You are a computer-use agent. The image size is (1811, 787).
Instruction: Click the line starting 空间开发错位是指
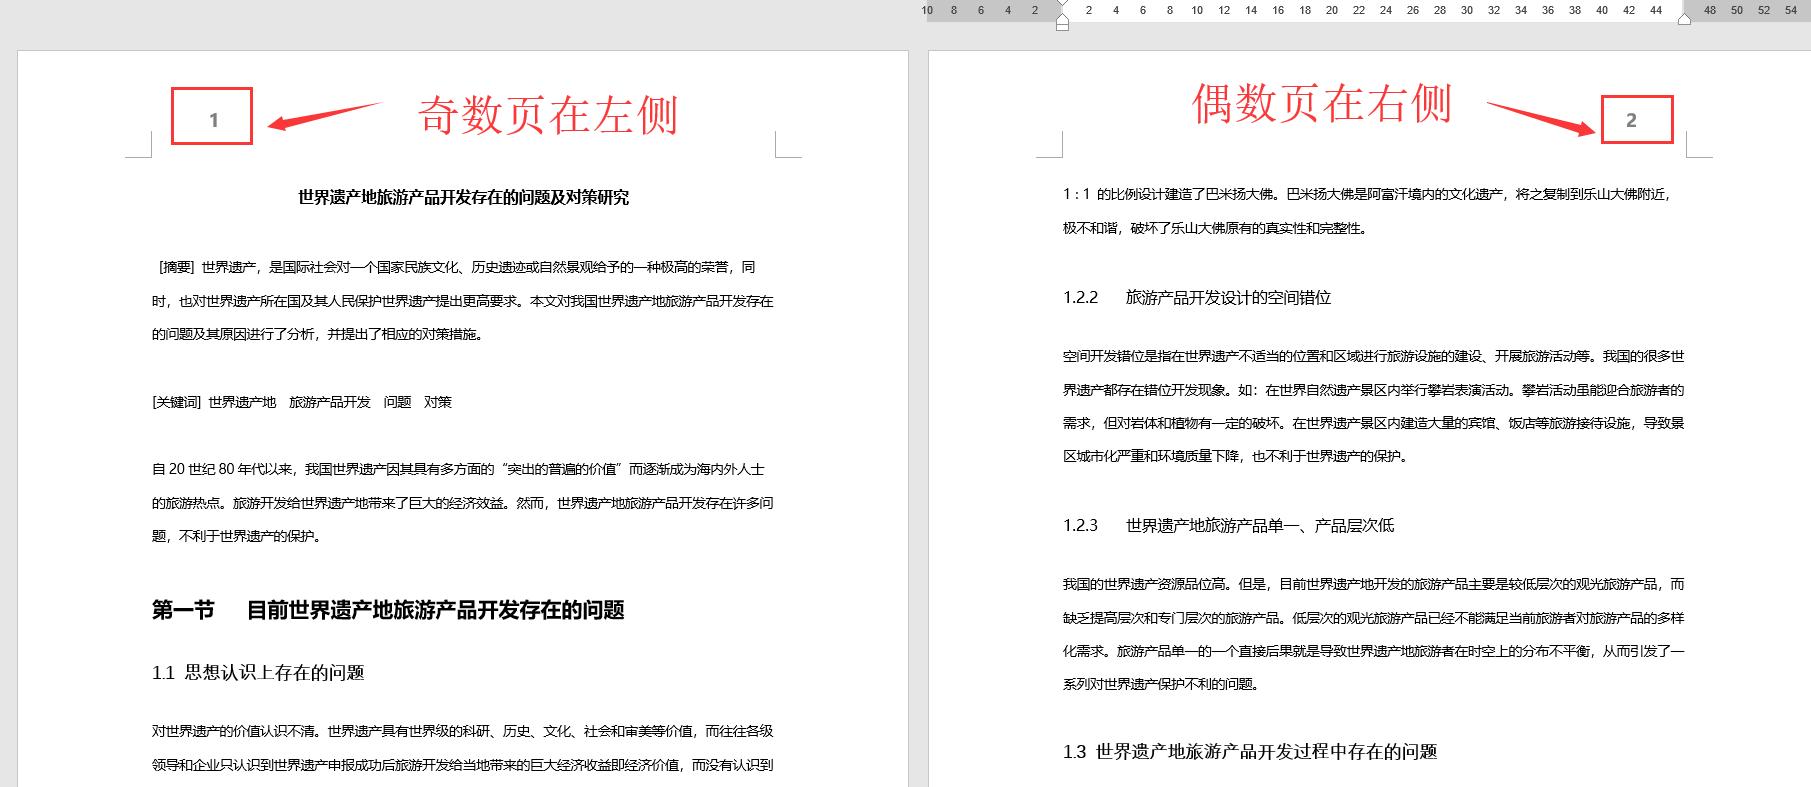point(1373,356)
